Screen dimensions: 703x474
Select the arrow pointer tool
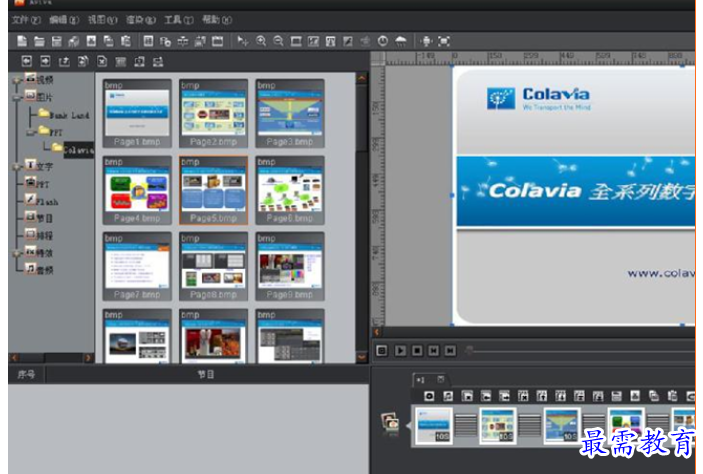243,41
